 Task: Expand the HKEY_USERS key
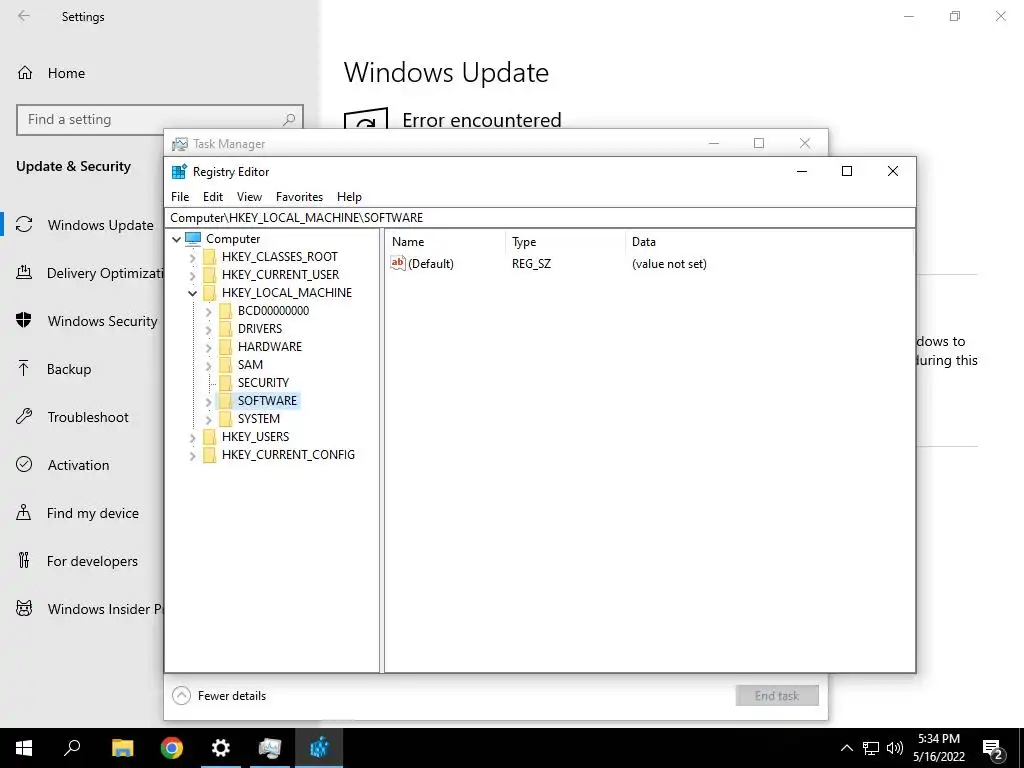coord(192,437)
